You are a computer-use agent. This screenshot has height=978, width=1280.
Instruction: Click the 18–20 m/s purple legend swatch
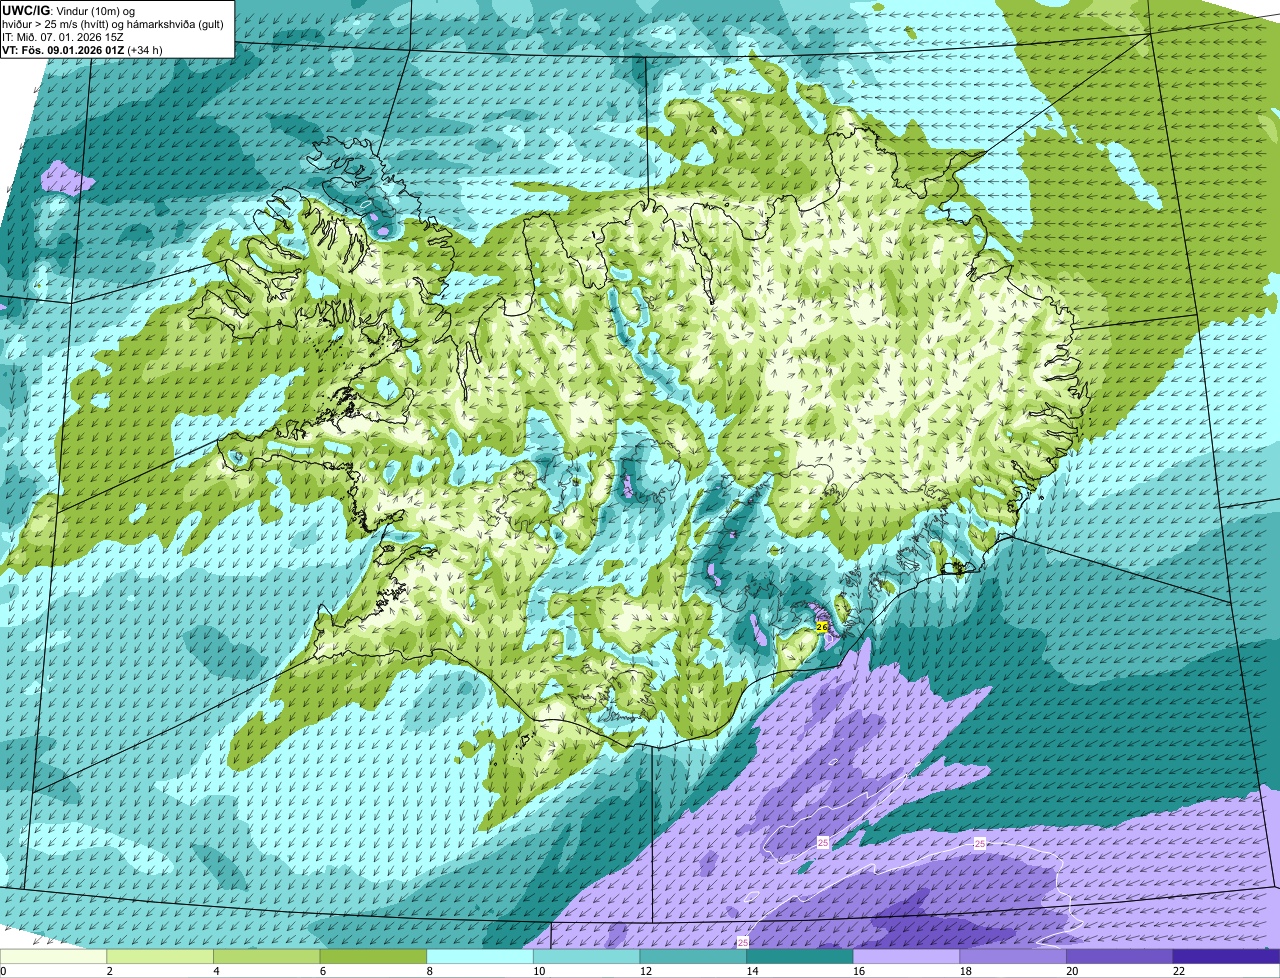1013,956
